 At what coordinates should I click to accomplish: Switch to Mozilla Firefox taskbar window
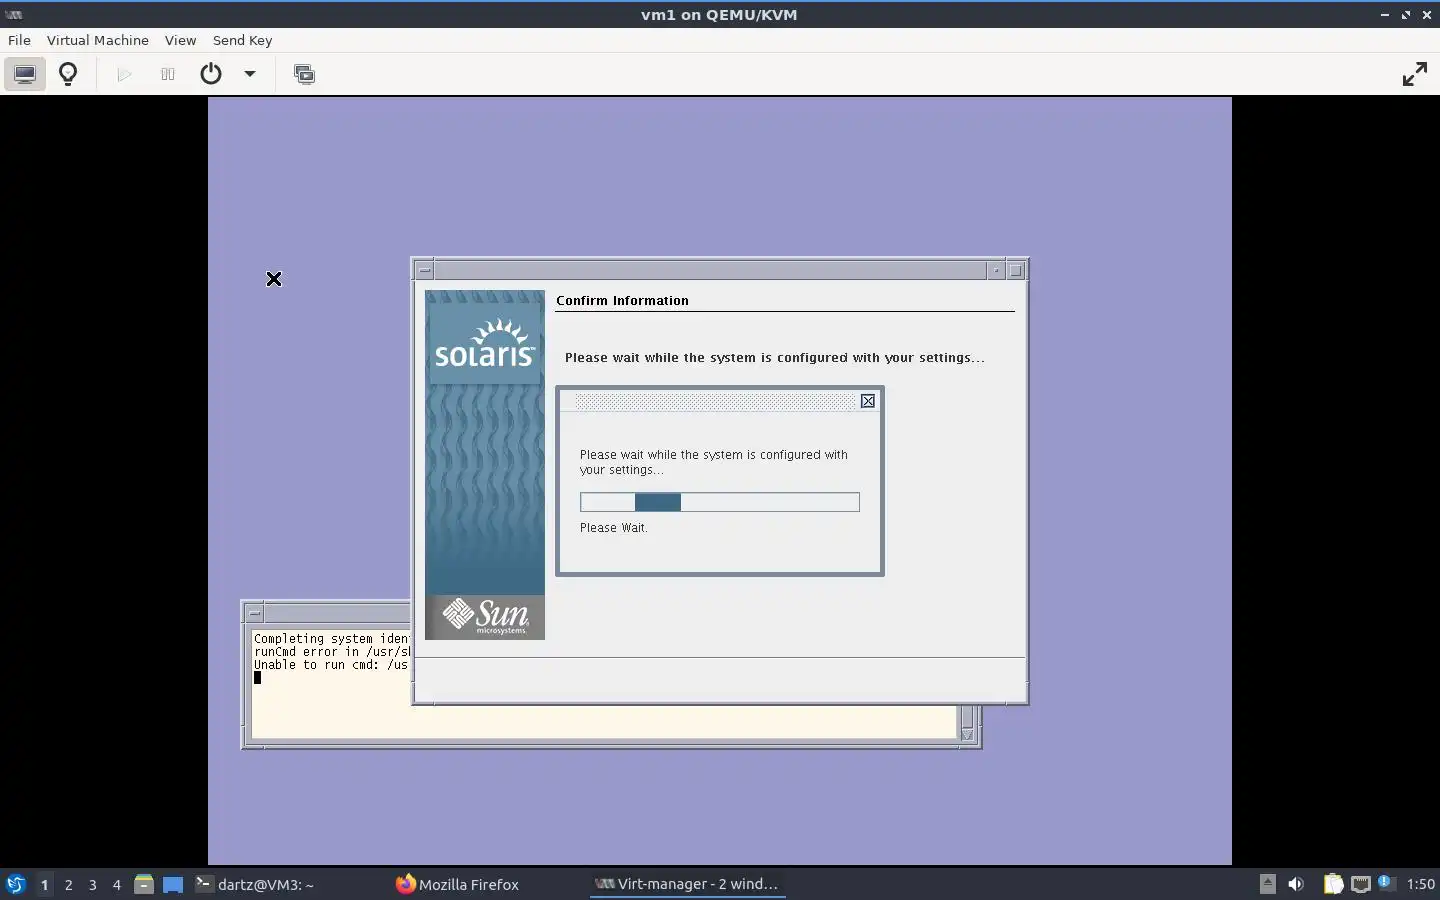coord(458,884)
